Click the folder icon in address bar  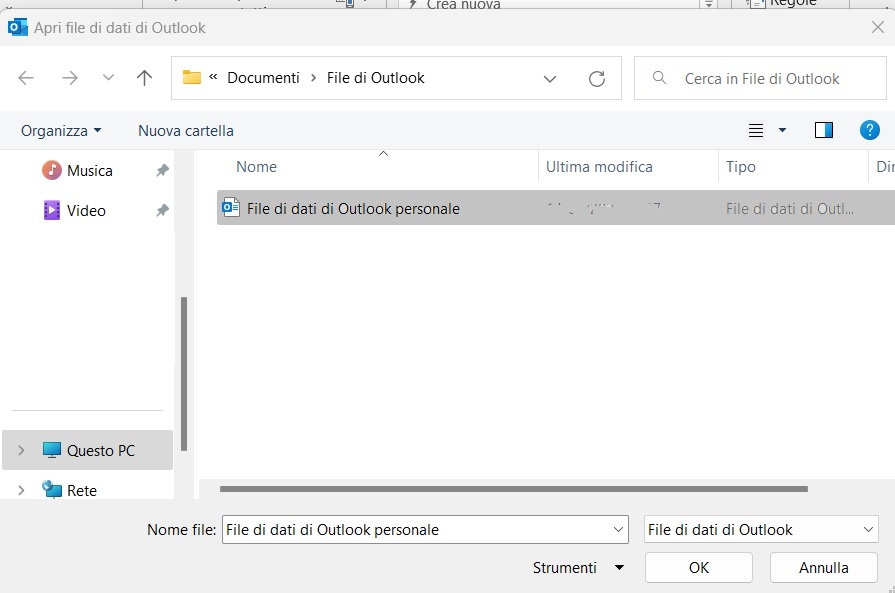tap(192, 77)
